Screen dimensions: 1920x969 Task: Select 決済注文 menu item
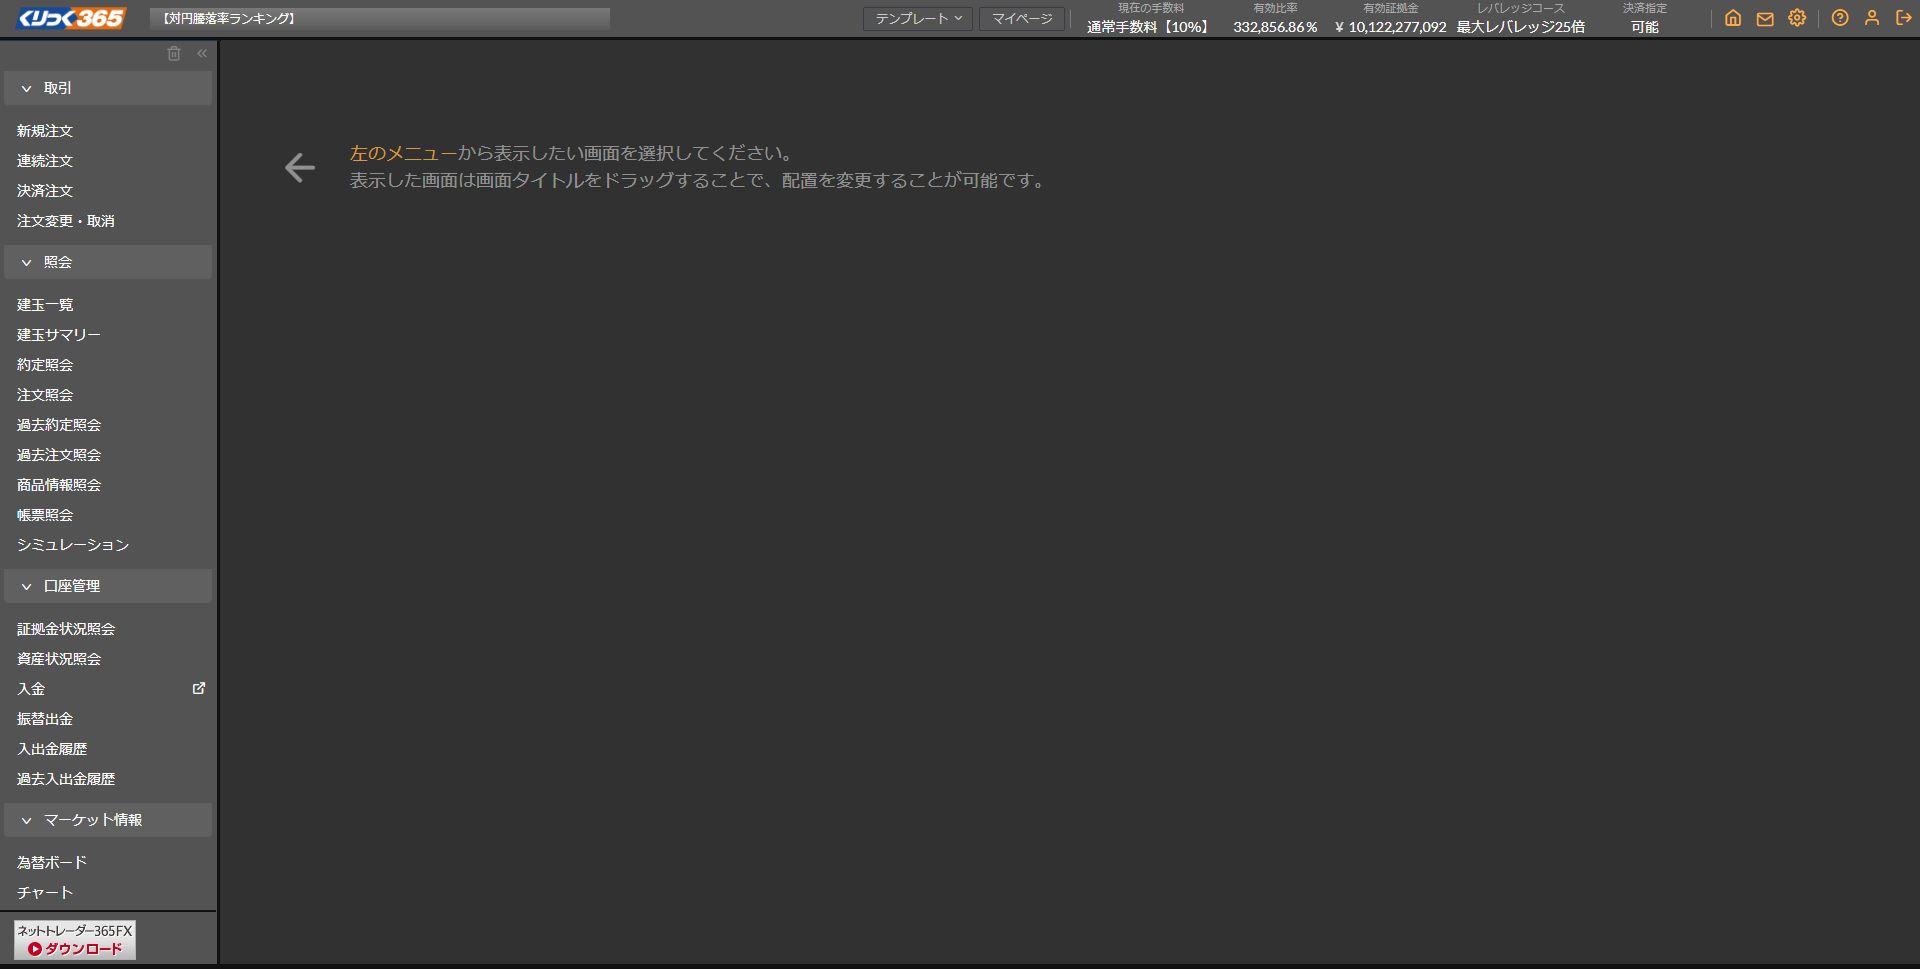(x=45, y=191)
